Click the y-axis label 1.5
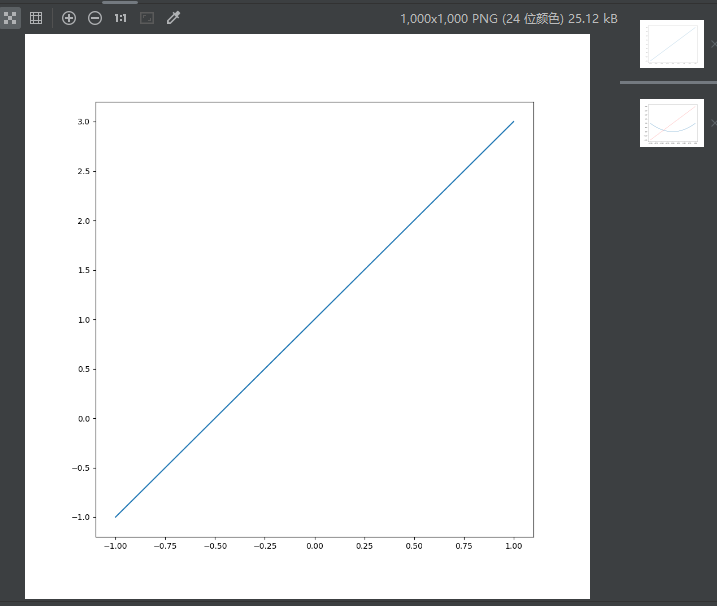This screenshot has height=606, width=717. click(x=84, y=270)
